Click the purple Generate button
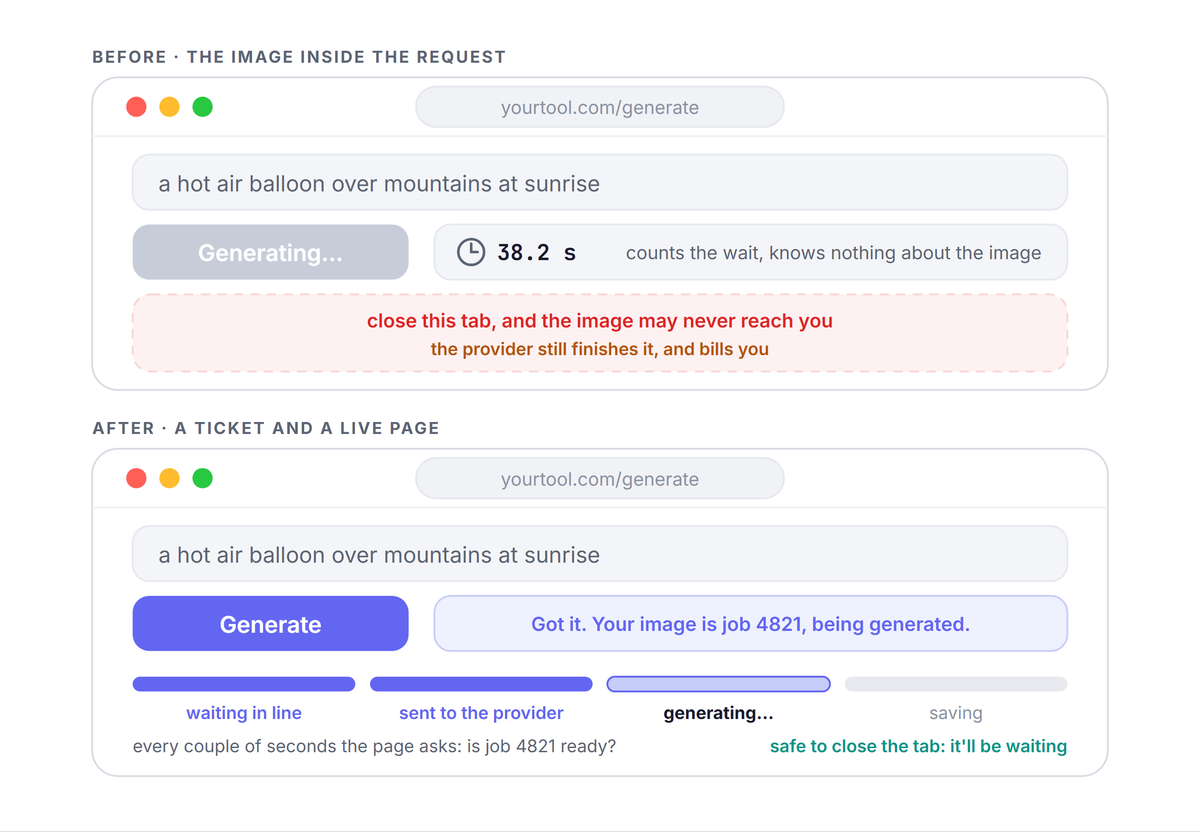 (270, 624)
